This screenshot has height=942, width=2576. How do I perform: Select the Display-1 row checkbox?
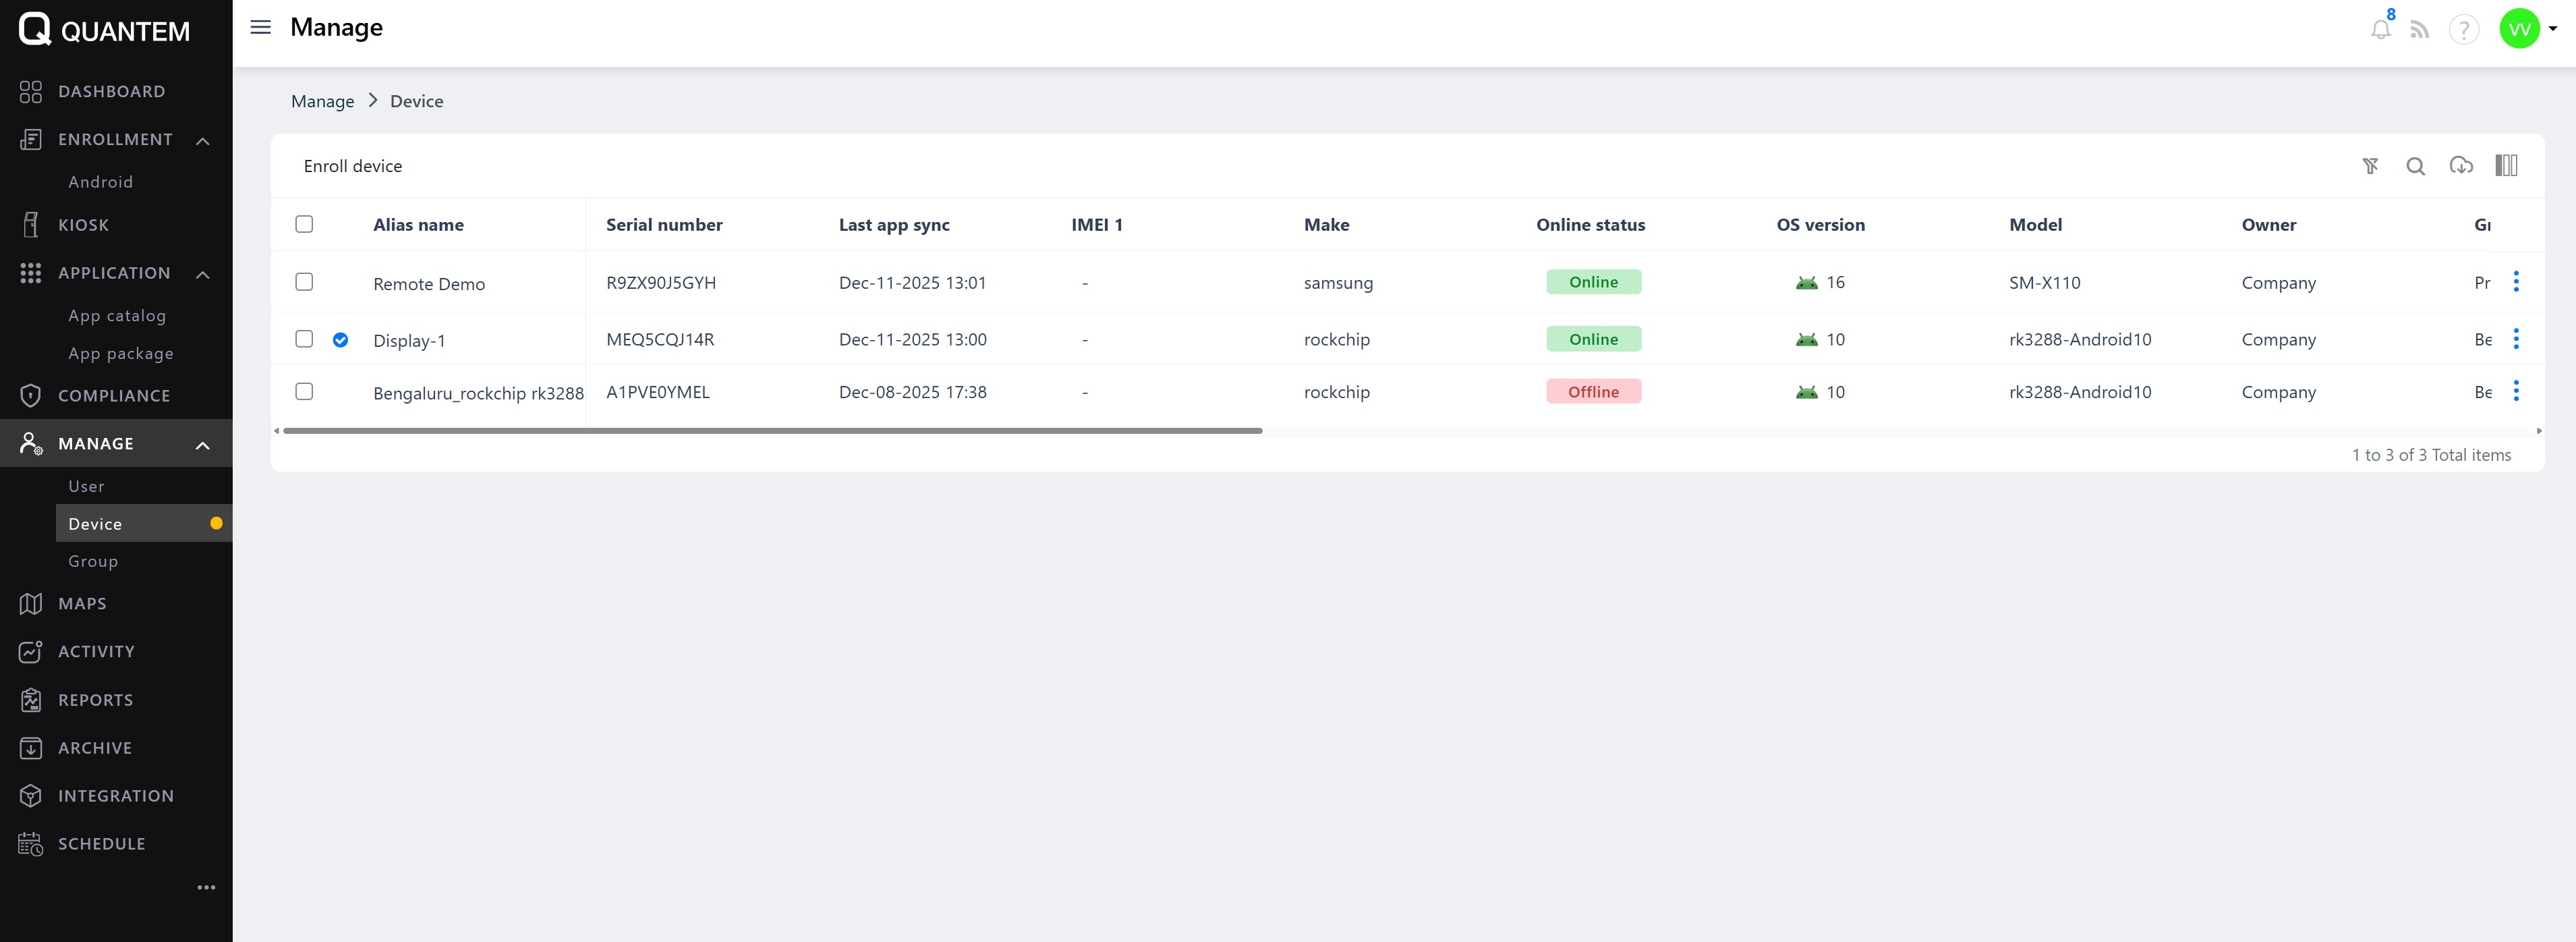click(304, 339)
